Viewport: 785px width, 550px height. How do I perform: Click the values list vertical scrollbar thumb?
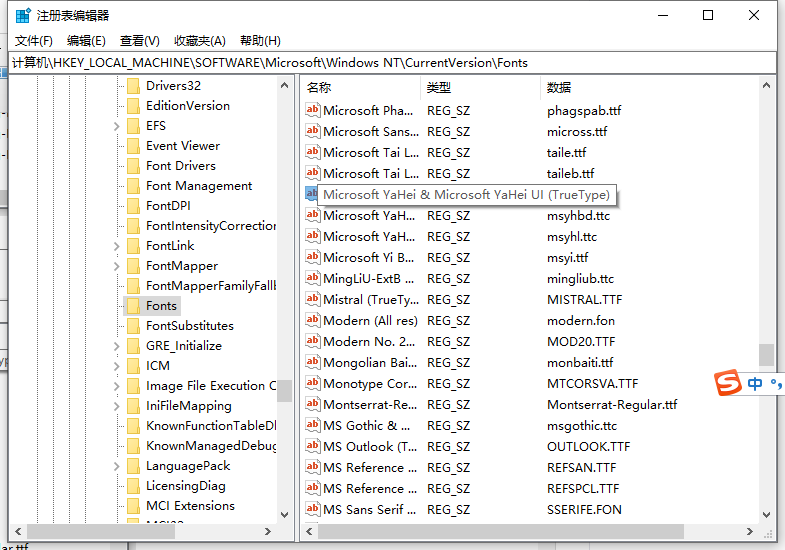point(766,355)
